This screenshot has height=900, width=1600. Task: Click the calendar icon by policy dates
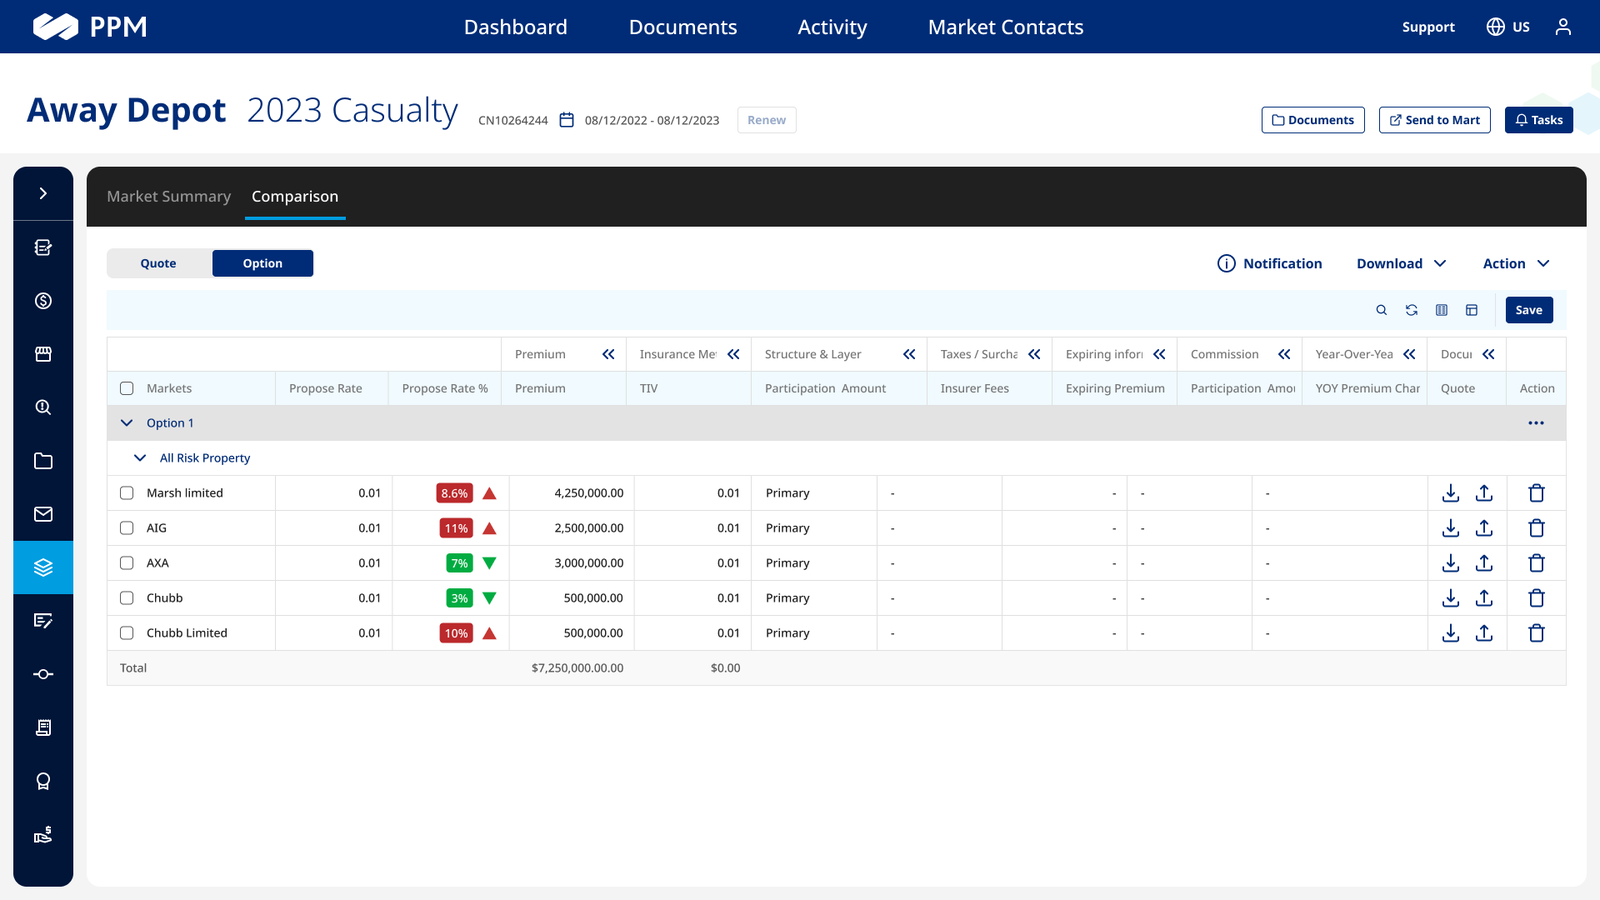(x=566, y=120)
